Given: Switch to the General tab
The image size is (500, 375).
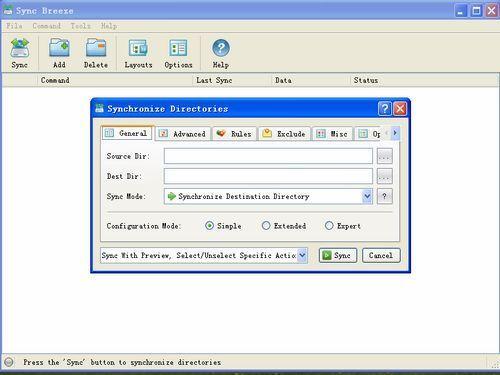Looking at the screenshot, I should pos(127,133).
